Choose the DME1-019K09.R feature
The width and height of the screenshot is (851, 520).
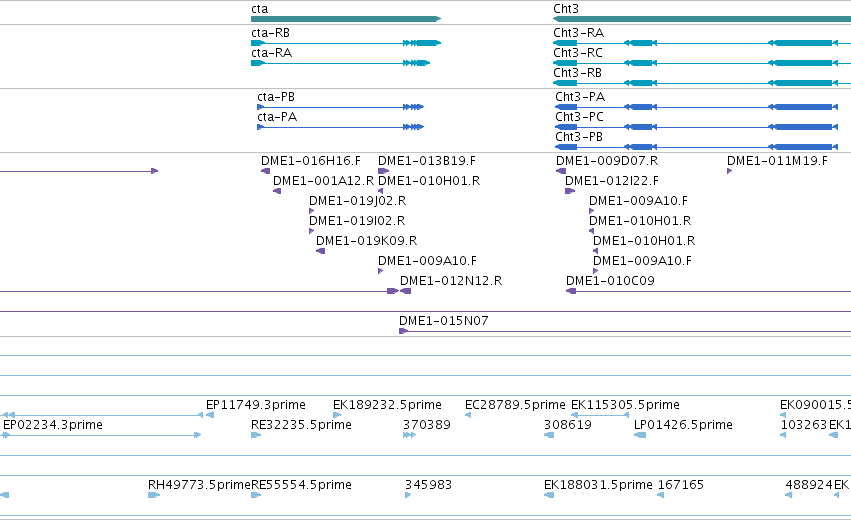point(366,241)
